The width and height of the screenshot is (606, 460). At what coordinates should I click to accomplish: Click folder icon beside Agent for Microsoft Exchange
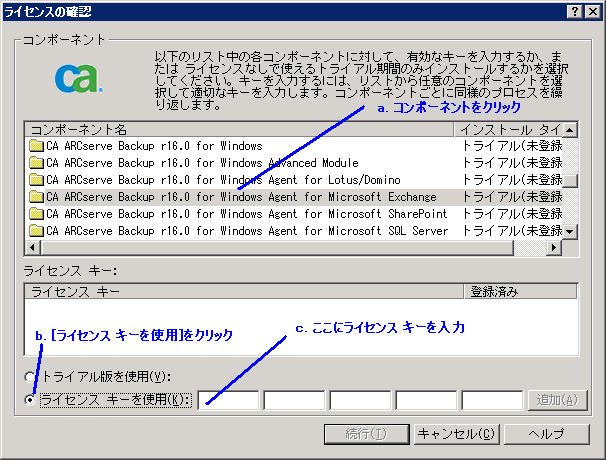[36, 197]
